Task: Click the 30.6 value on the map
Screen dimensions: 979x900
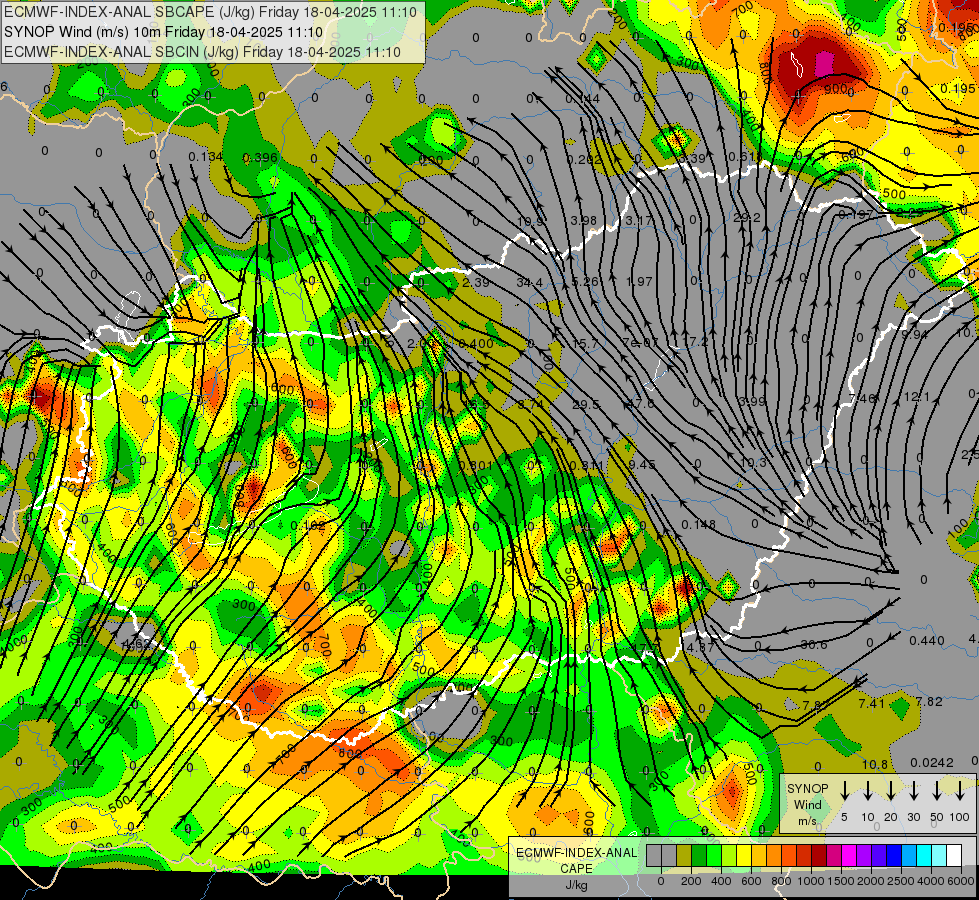Action: click(x=814, y=645)
